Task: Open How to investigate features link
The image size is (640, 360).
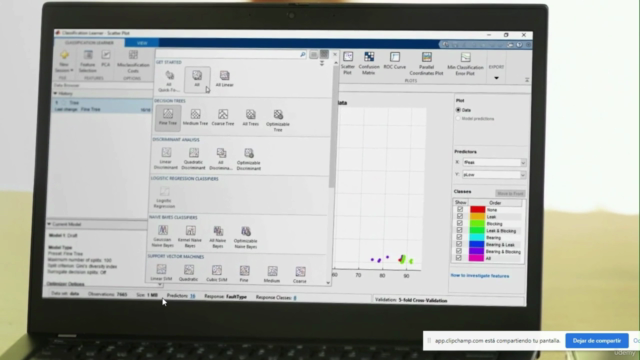Action: point(480,276)
